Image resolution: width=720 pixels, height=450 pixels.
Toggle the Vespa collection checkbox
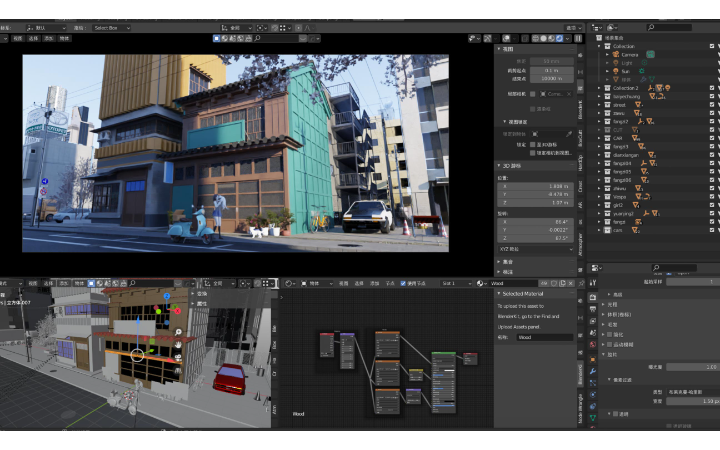click(712, 197)
